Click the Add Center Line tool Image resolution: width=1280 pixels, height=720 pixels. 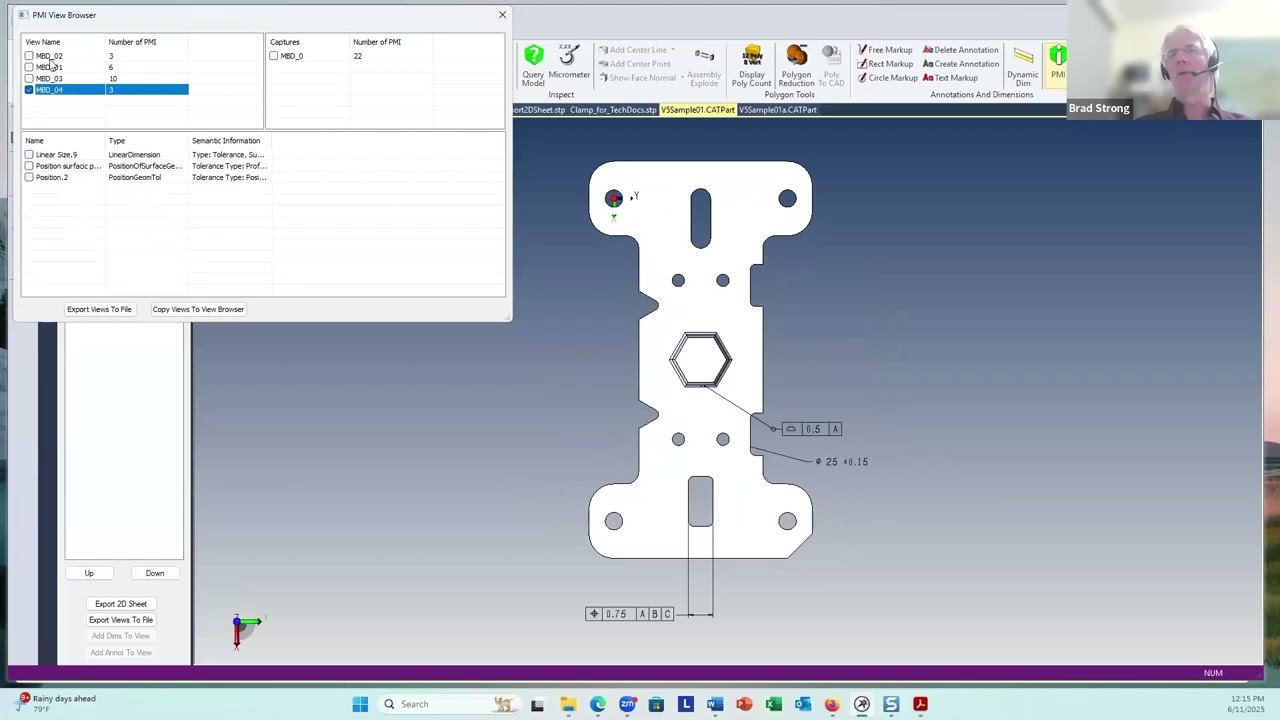click(632, 50)
